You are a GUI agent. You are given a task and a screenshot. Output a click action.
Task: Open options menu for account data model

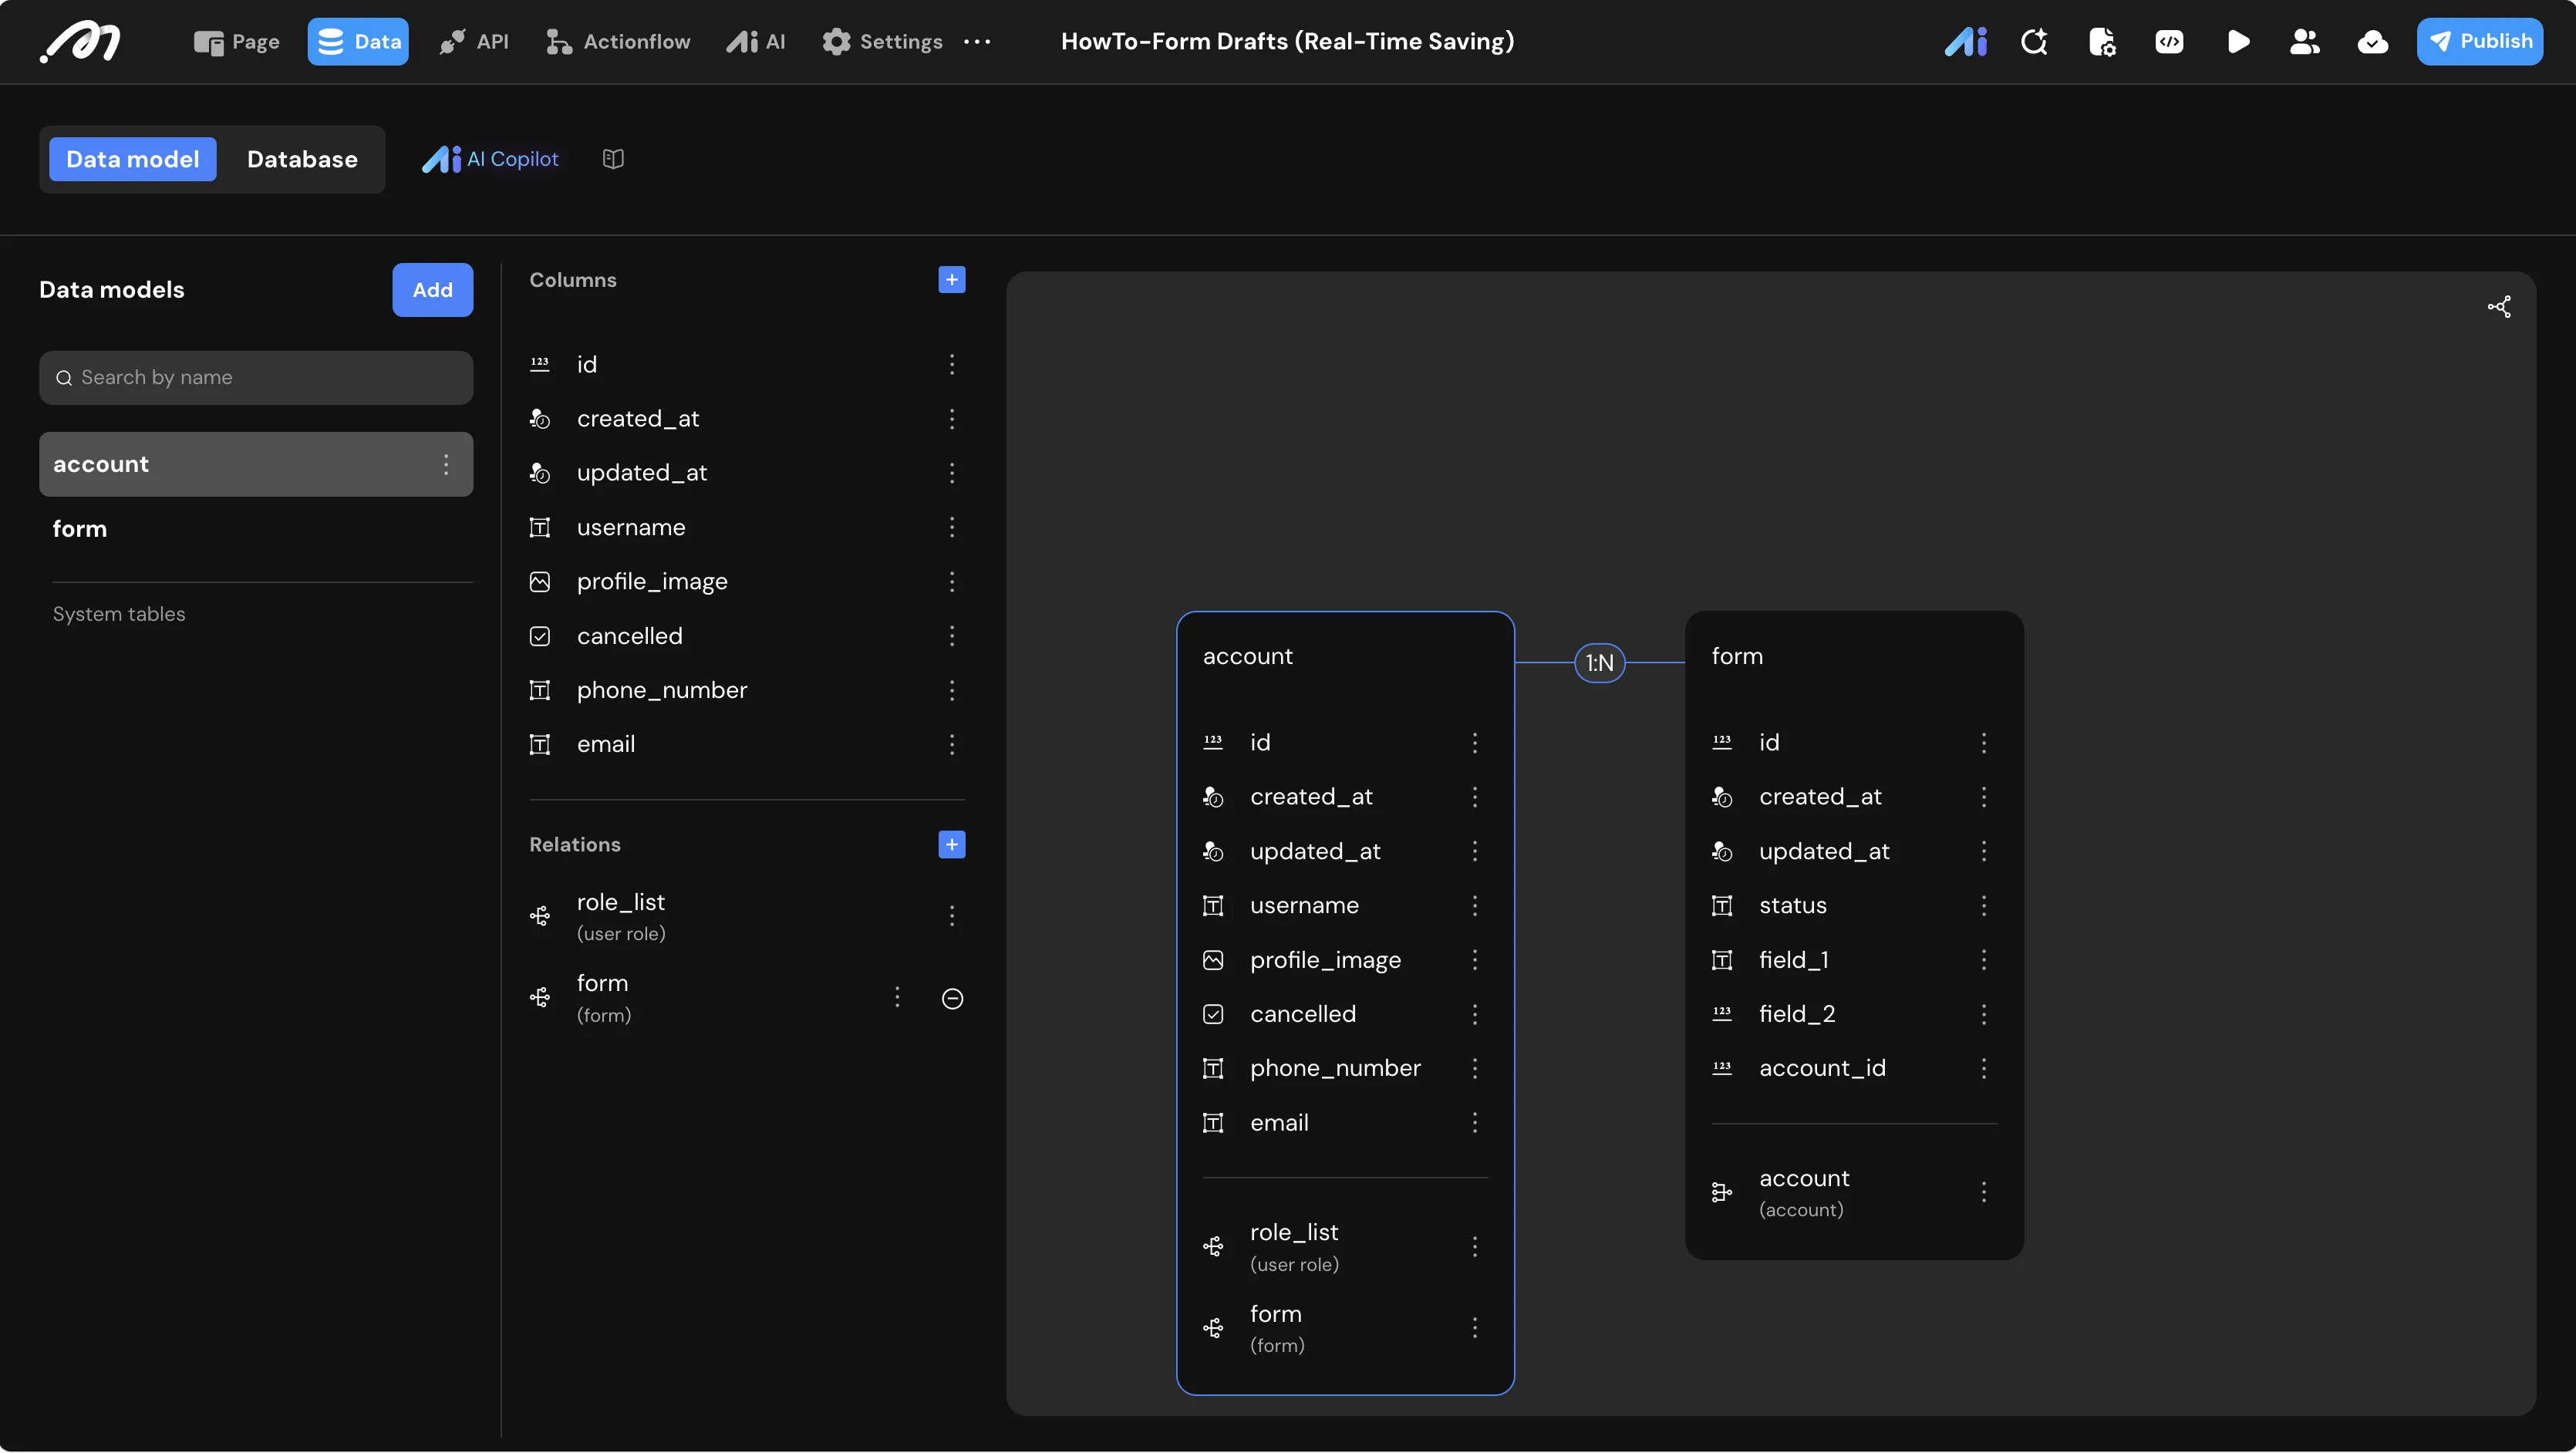click(446, 464)
